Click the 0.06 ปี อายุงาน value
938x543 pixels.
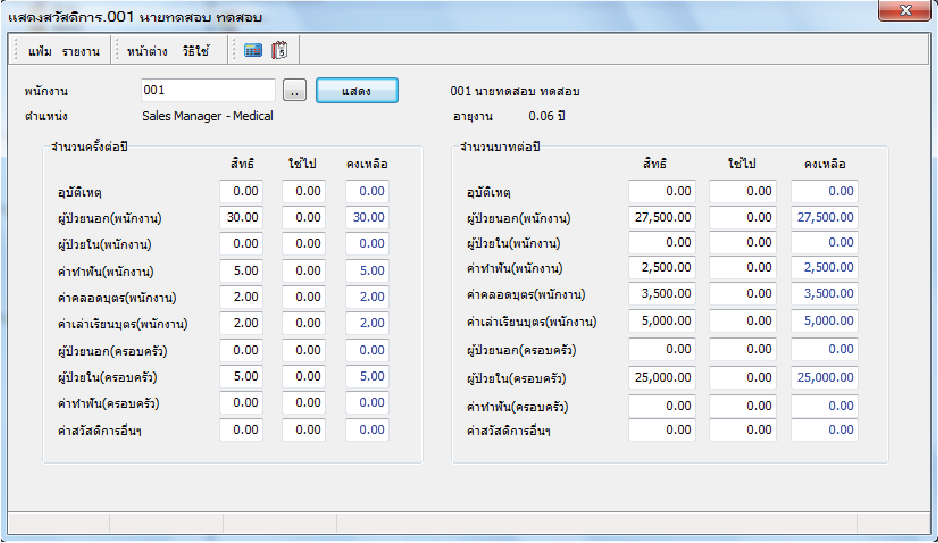(x=547, y=115)
